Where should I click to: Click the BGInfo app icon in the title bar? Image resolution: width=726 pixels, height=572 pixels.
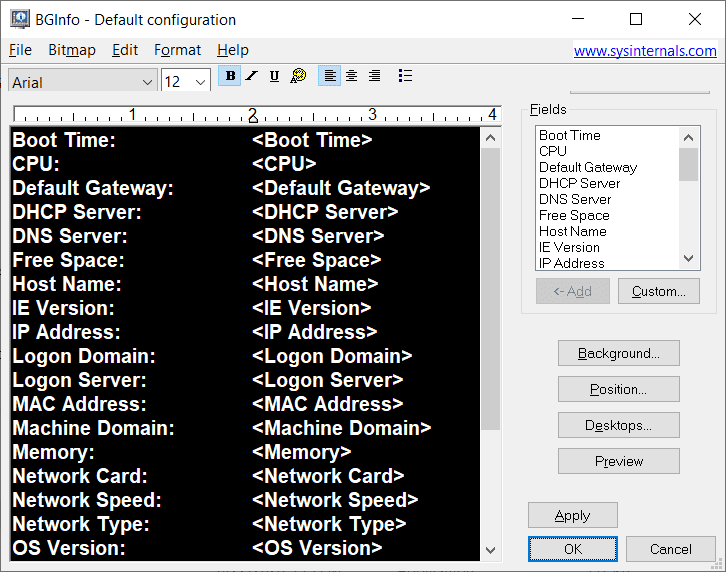(20, 19)
